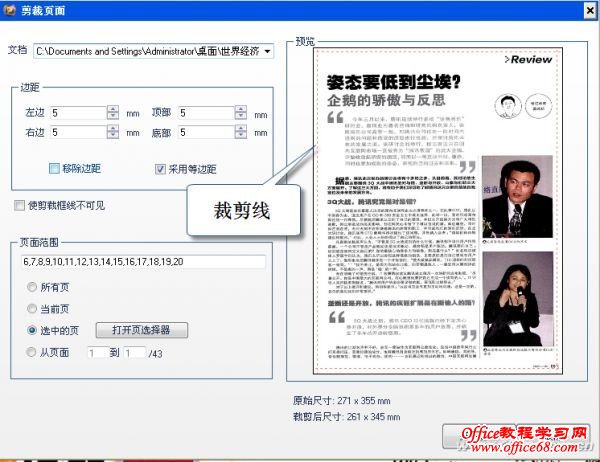Click the left margin input field
The height and width of the screenshot is (462, 600).
pyautogui.click(x=78, y=113)
